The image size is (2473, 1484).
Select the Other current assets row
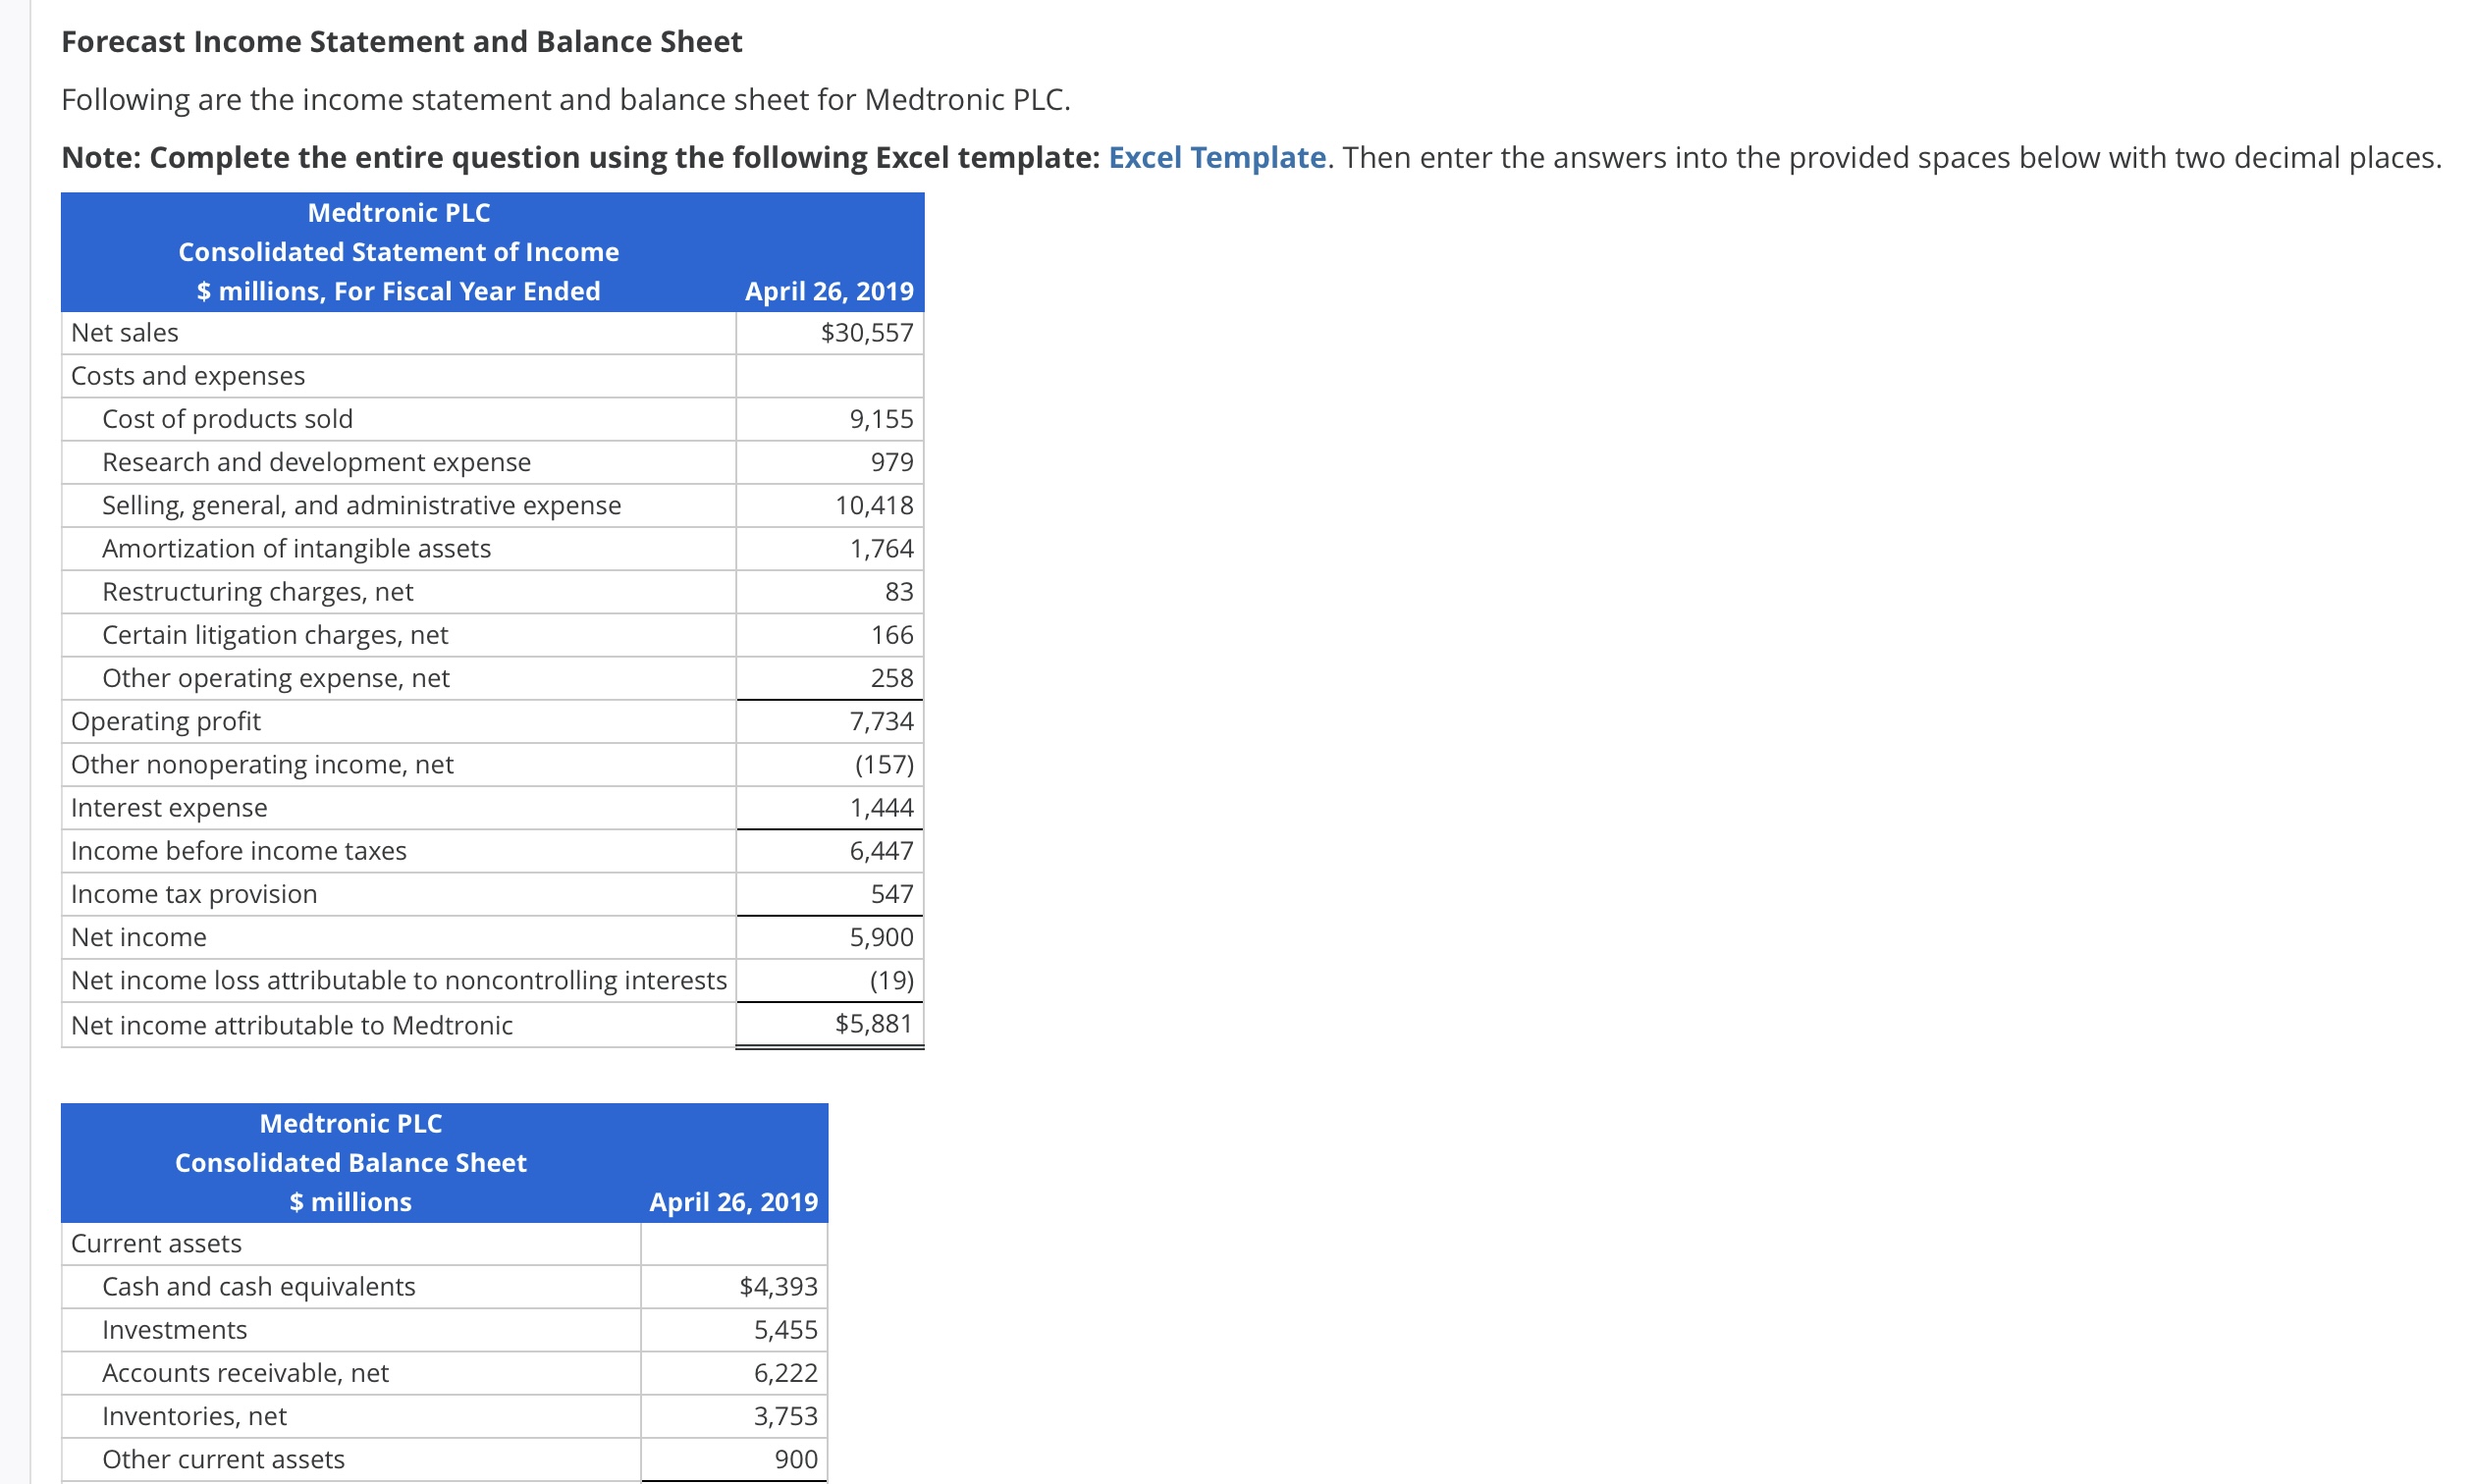click(223, 1459)
